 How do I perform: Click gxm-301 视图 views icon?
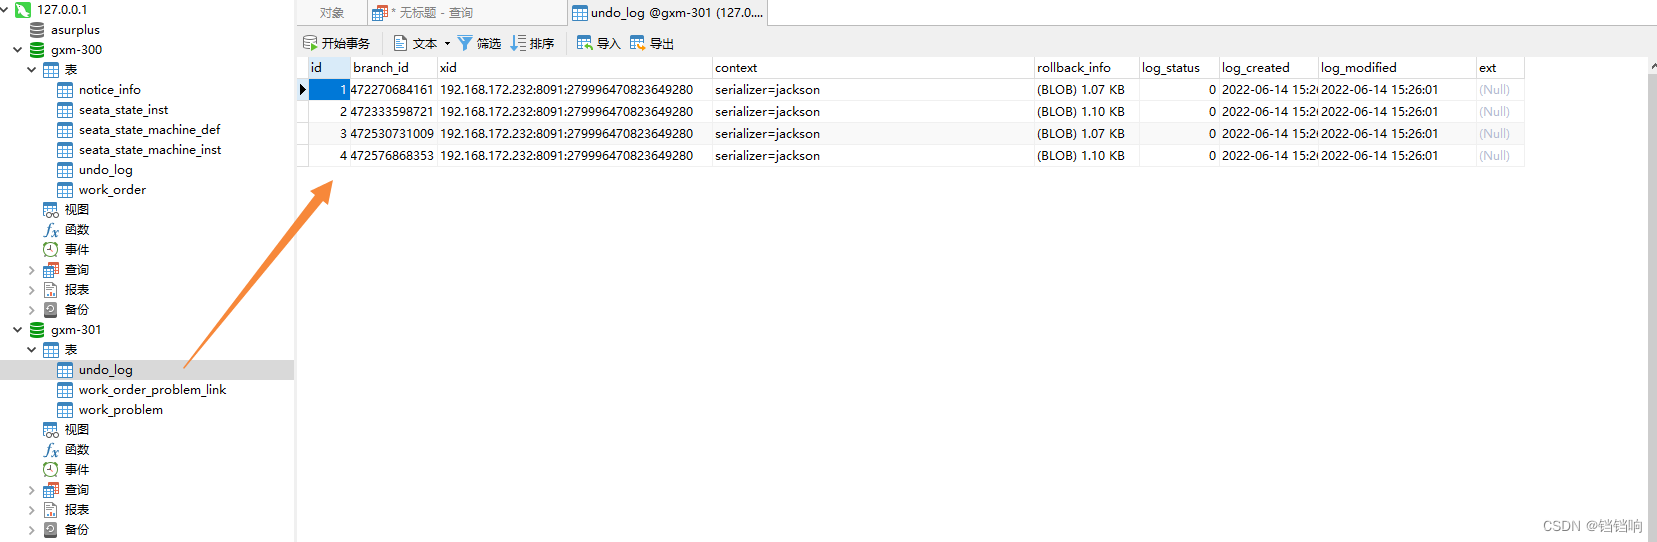click(x=51, y=430)
